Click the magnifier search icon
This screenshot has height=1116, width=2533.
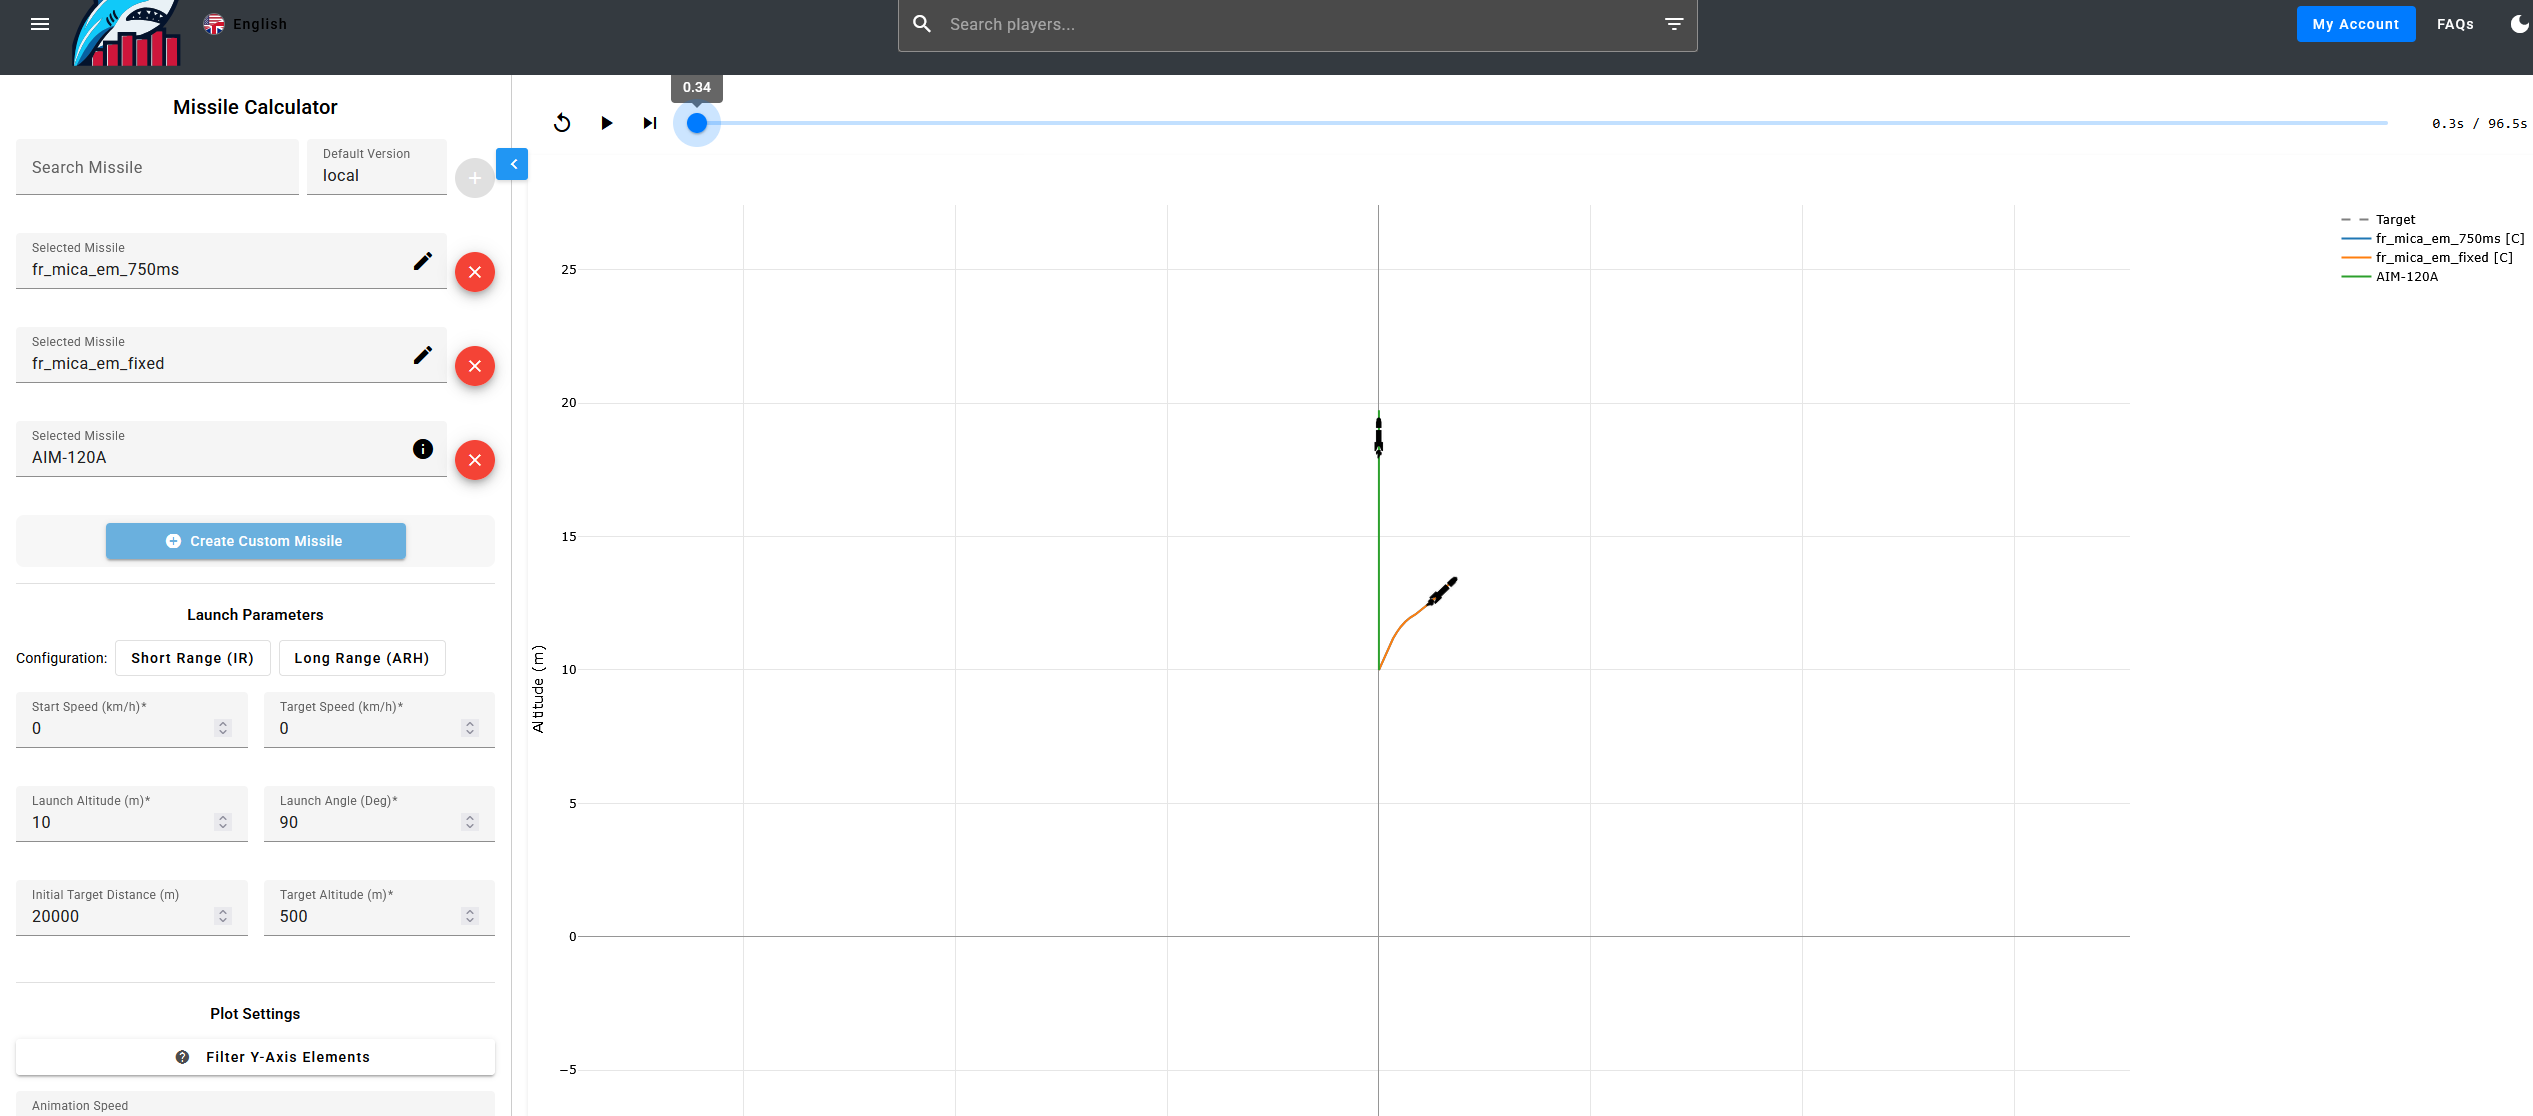point(922,24)
